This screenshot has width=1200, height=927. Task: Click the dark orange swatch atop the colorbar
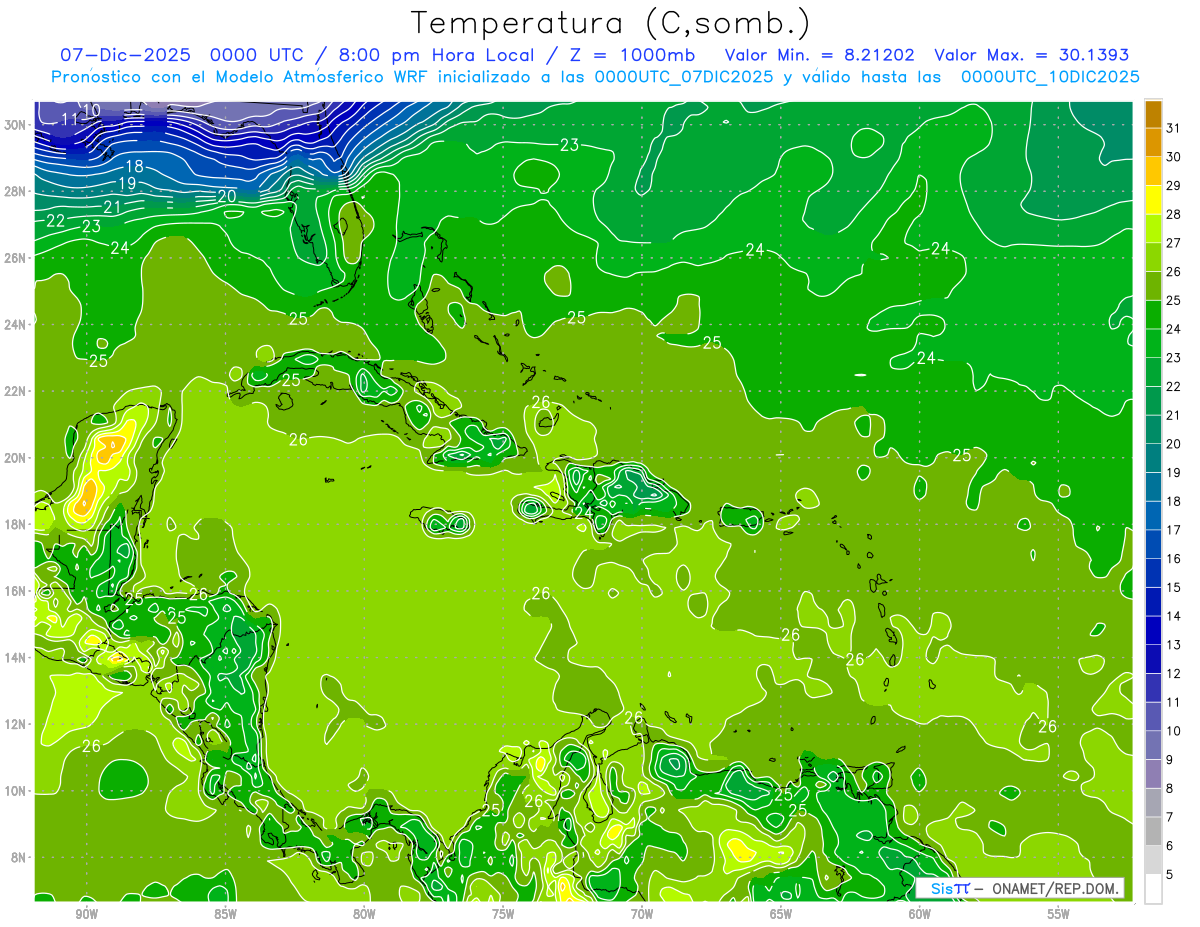(x=1153, y=114)
